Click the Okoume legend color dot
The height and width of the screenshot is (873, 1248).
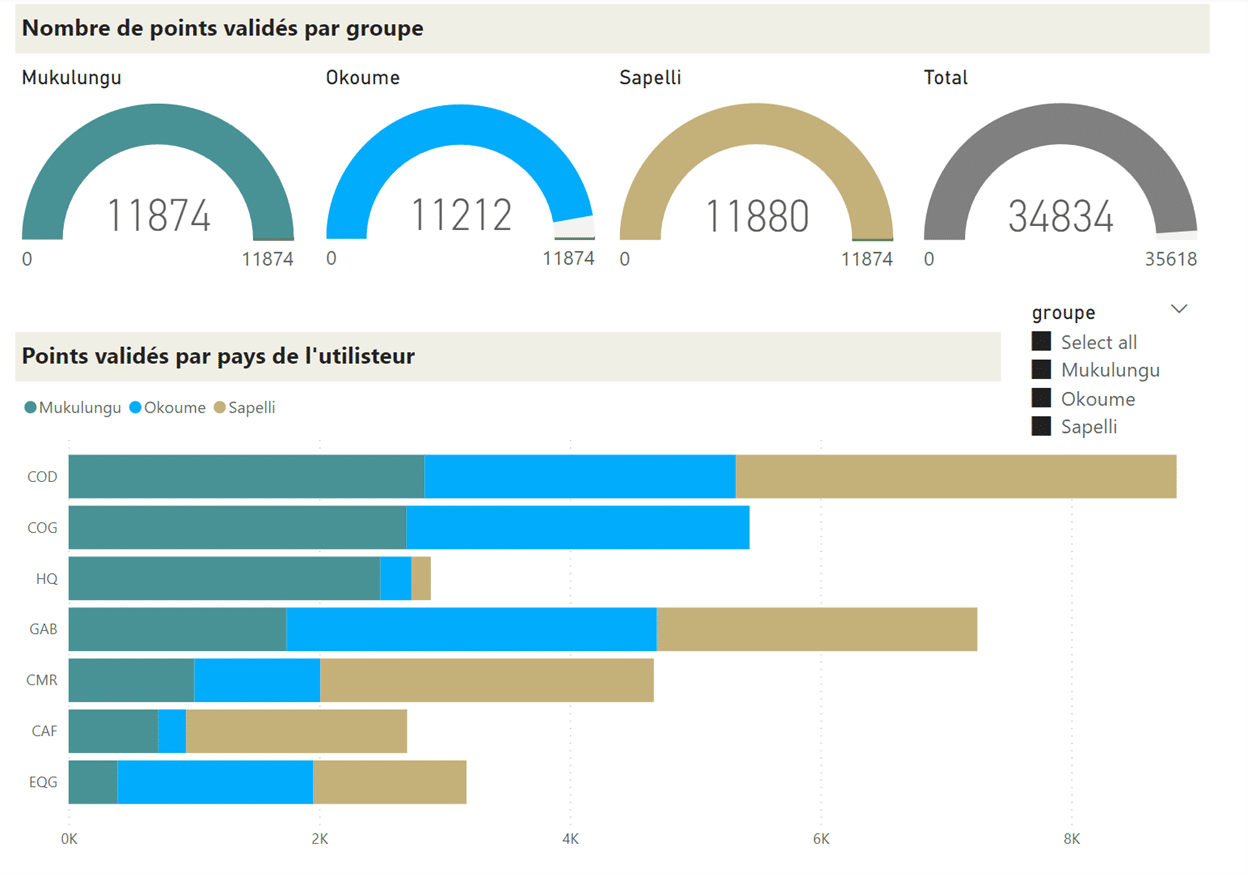coord(136,408)
